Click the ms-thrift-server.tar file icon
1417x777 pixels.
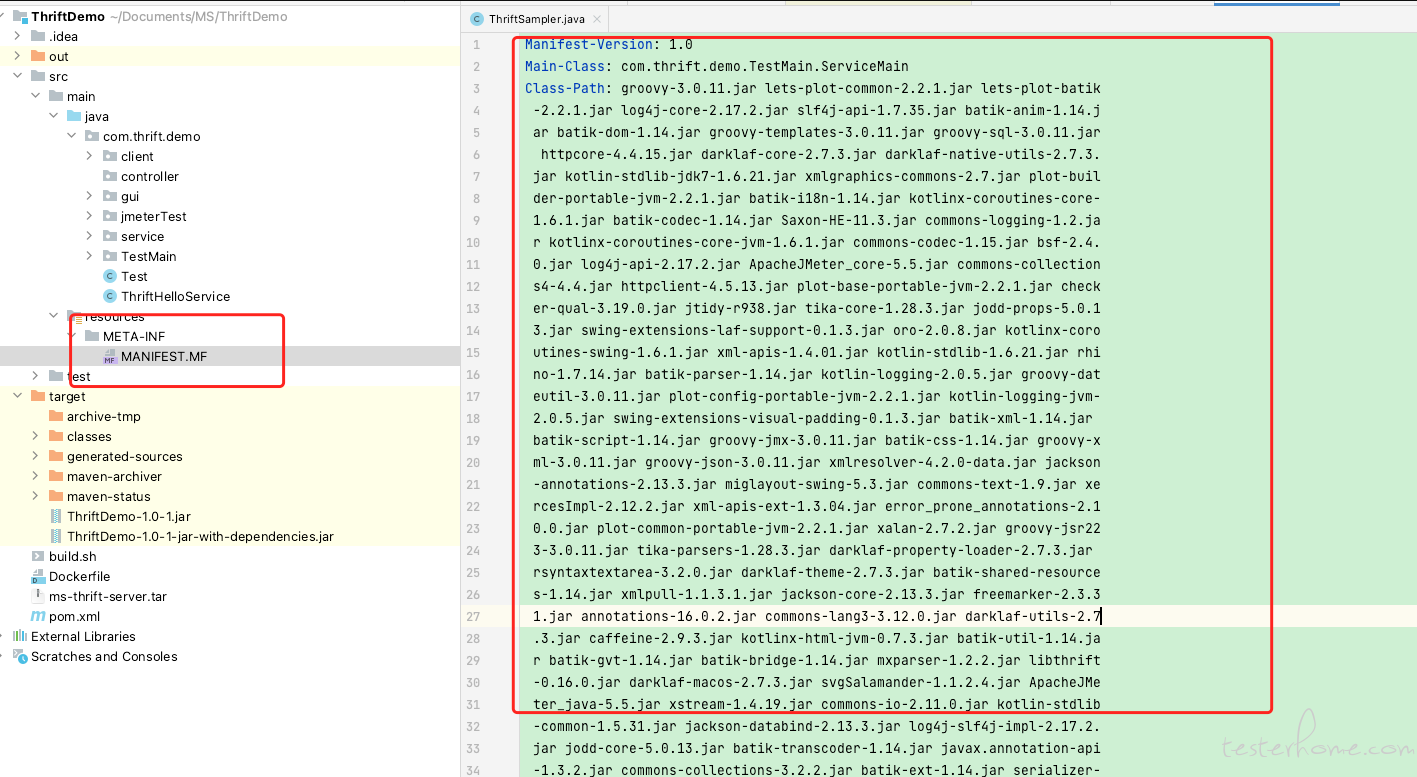tap(38, 596)
